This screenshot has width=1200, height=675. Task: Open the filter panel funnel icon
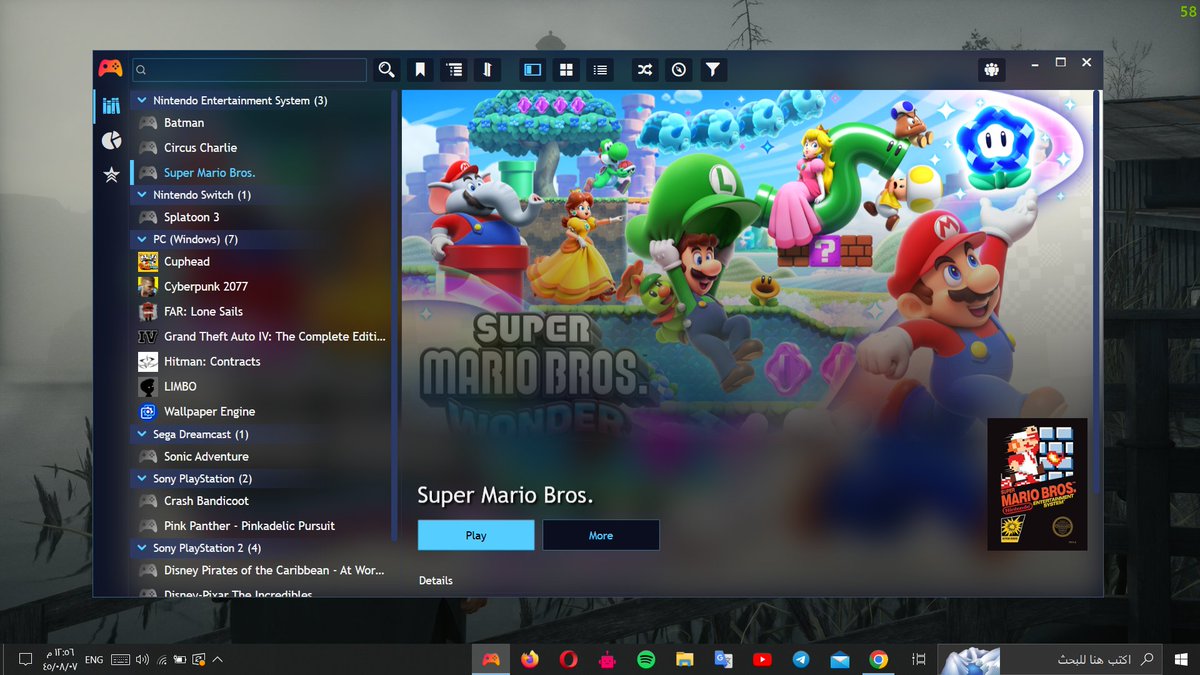click(712, 70)
